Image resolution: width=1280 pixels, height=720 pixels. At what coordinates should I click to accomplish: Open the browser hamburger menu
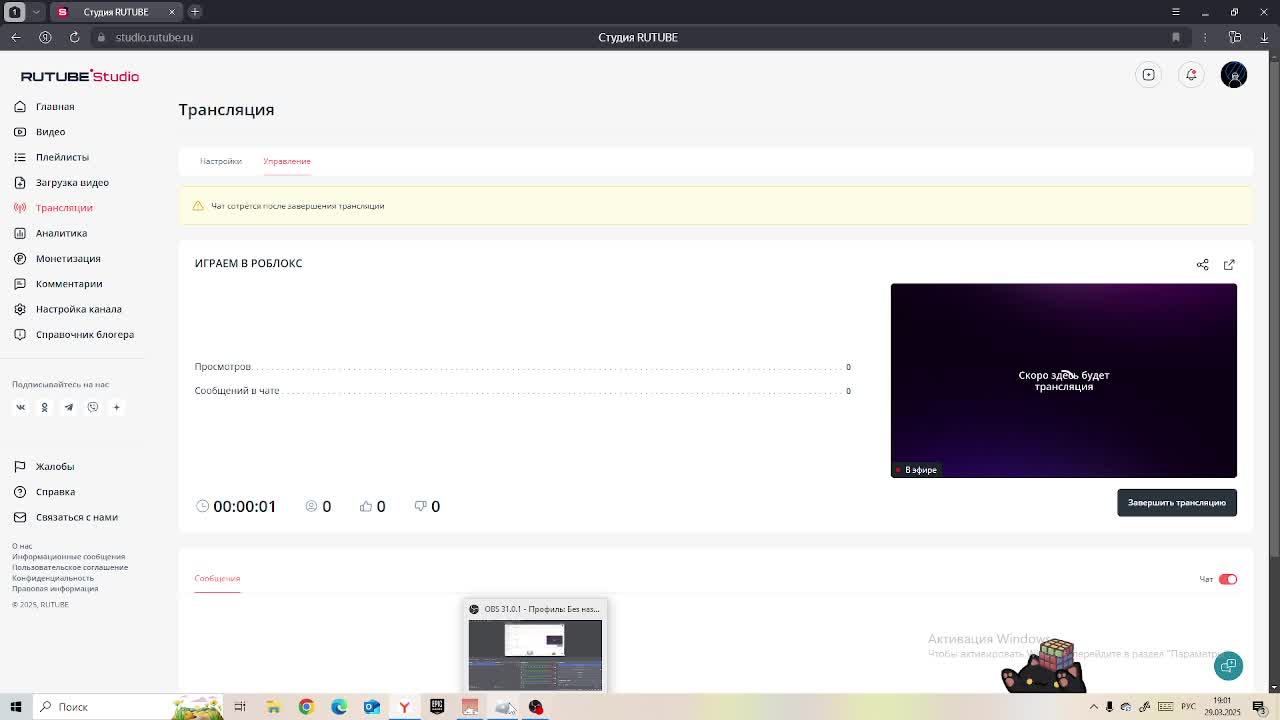(x=1176, y=12)
